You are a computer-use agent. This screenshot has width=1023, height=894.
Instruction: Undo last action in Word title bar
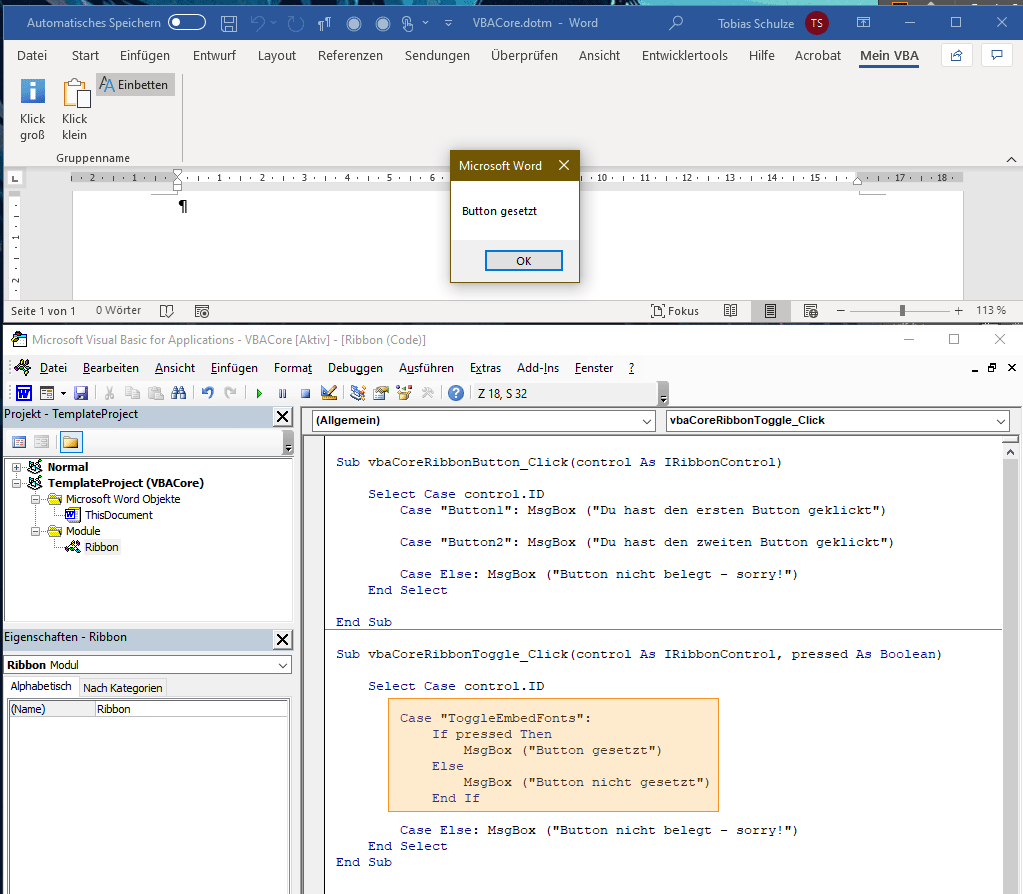(x=258, y=23)
